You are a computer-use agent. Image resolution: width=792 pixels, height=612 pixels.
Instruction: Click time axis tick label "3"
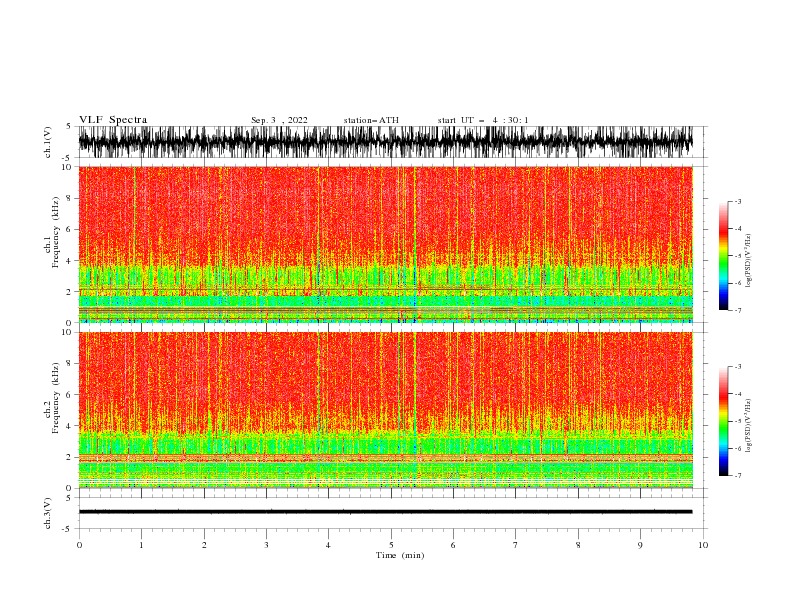point(267,545)
